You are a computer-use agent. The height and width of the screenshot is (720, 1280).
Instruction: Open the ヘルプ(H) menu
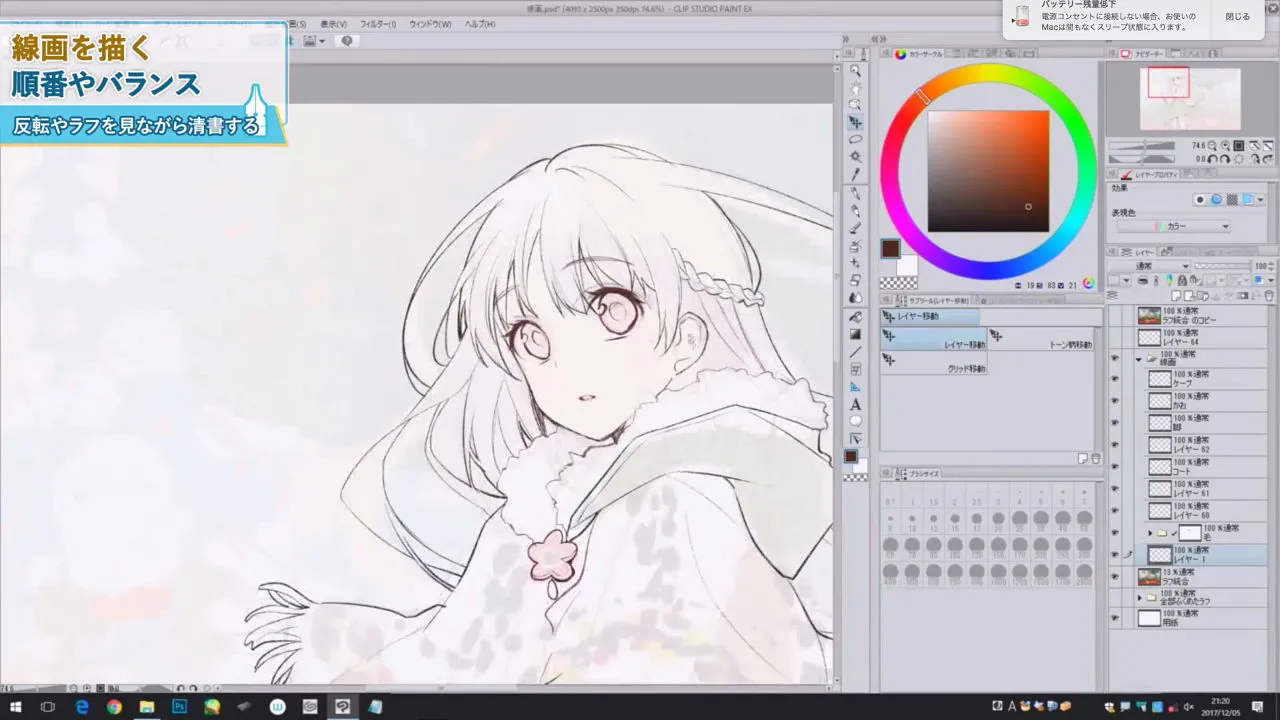pyautogui.click(x=480, y=24)
